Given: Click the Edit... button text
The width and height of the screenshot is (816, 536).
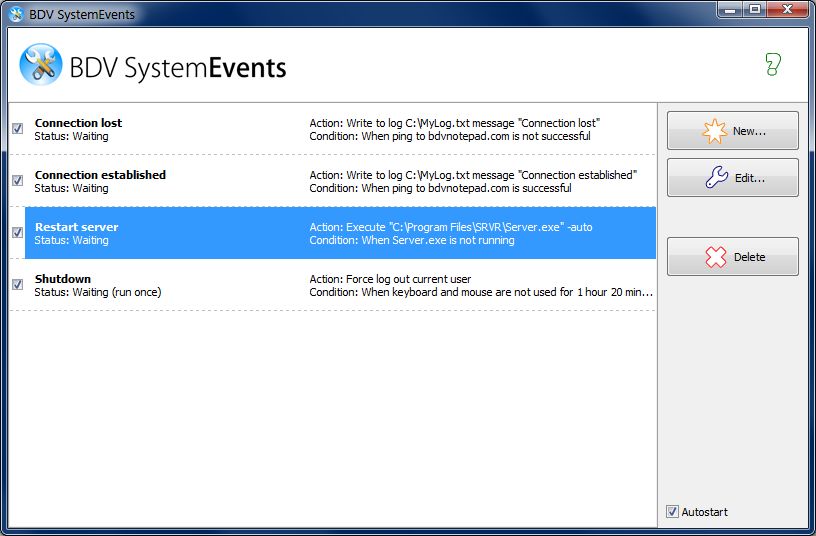Looking at the screenshot, I should tap(750, 178).
